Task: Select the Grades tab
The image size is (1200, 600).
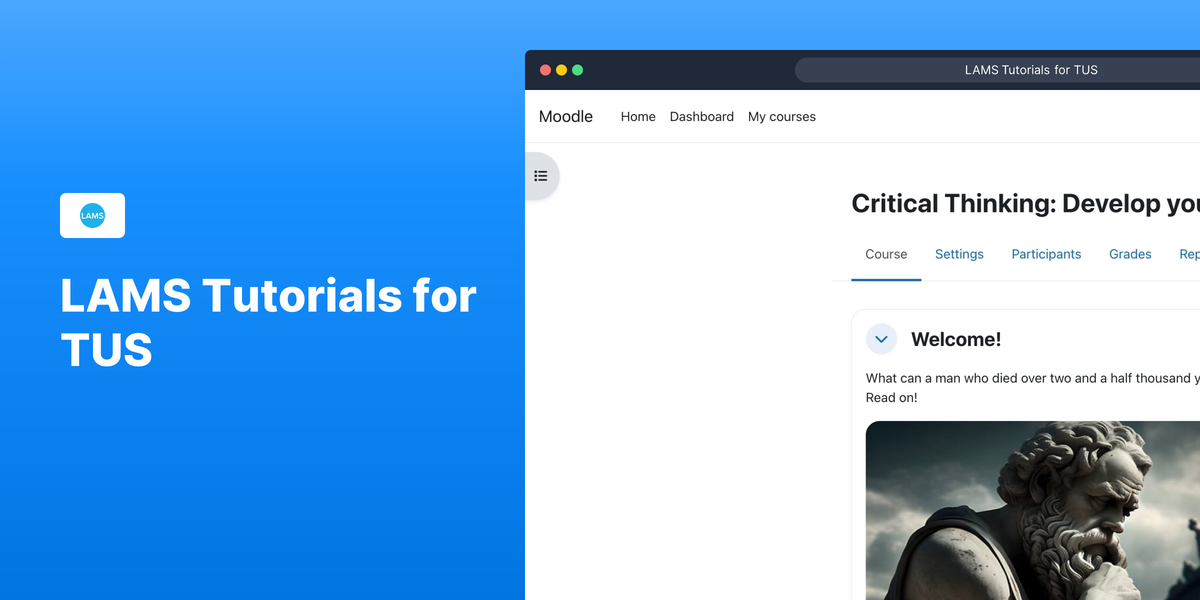Action: pyautogui.click(x=1130, y=254)
